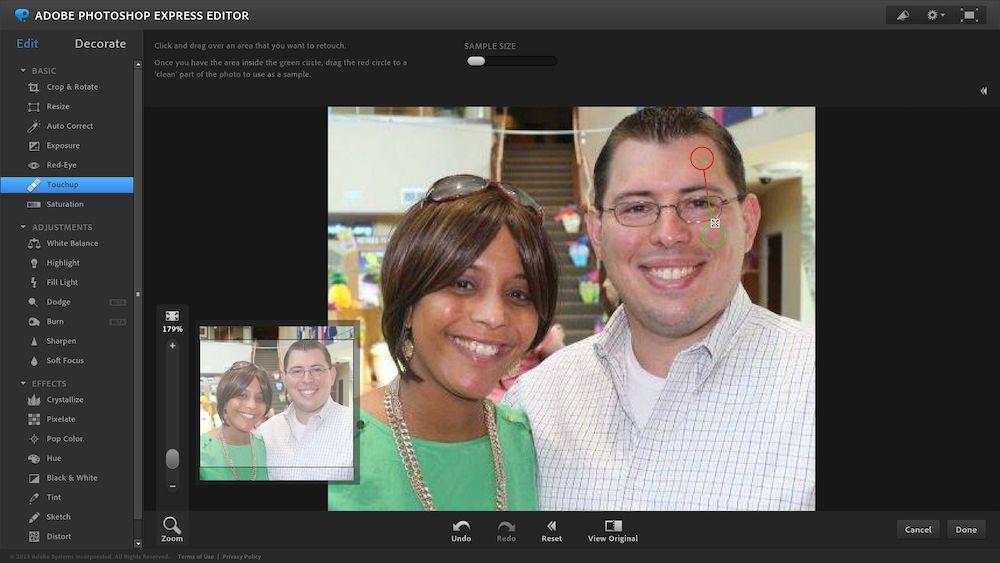Toggle View Original comparison
Image resolution: width=1000 pixels, height=563 pixels.
click(613, 531)
